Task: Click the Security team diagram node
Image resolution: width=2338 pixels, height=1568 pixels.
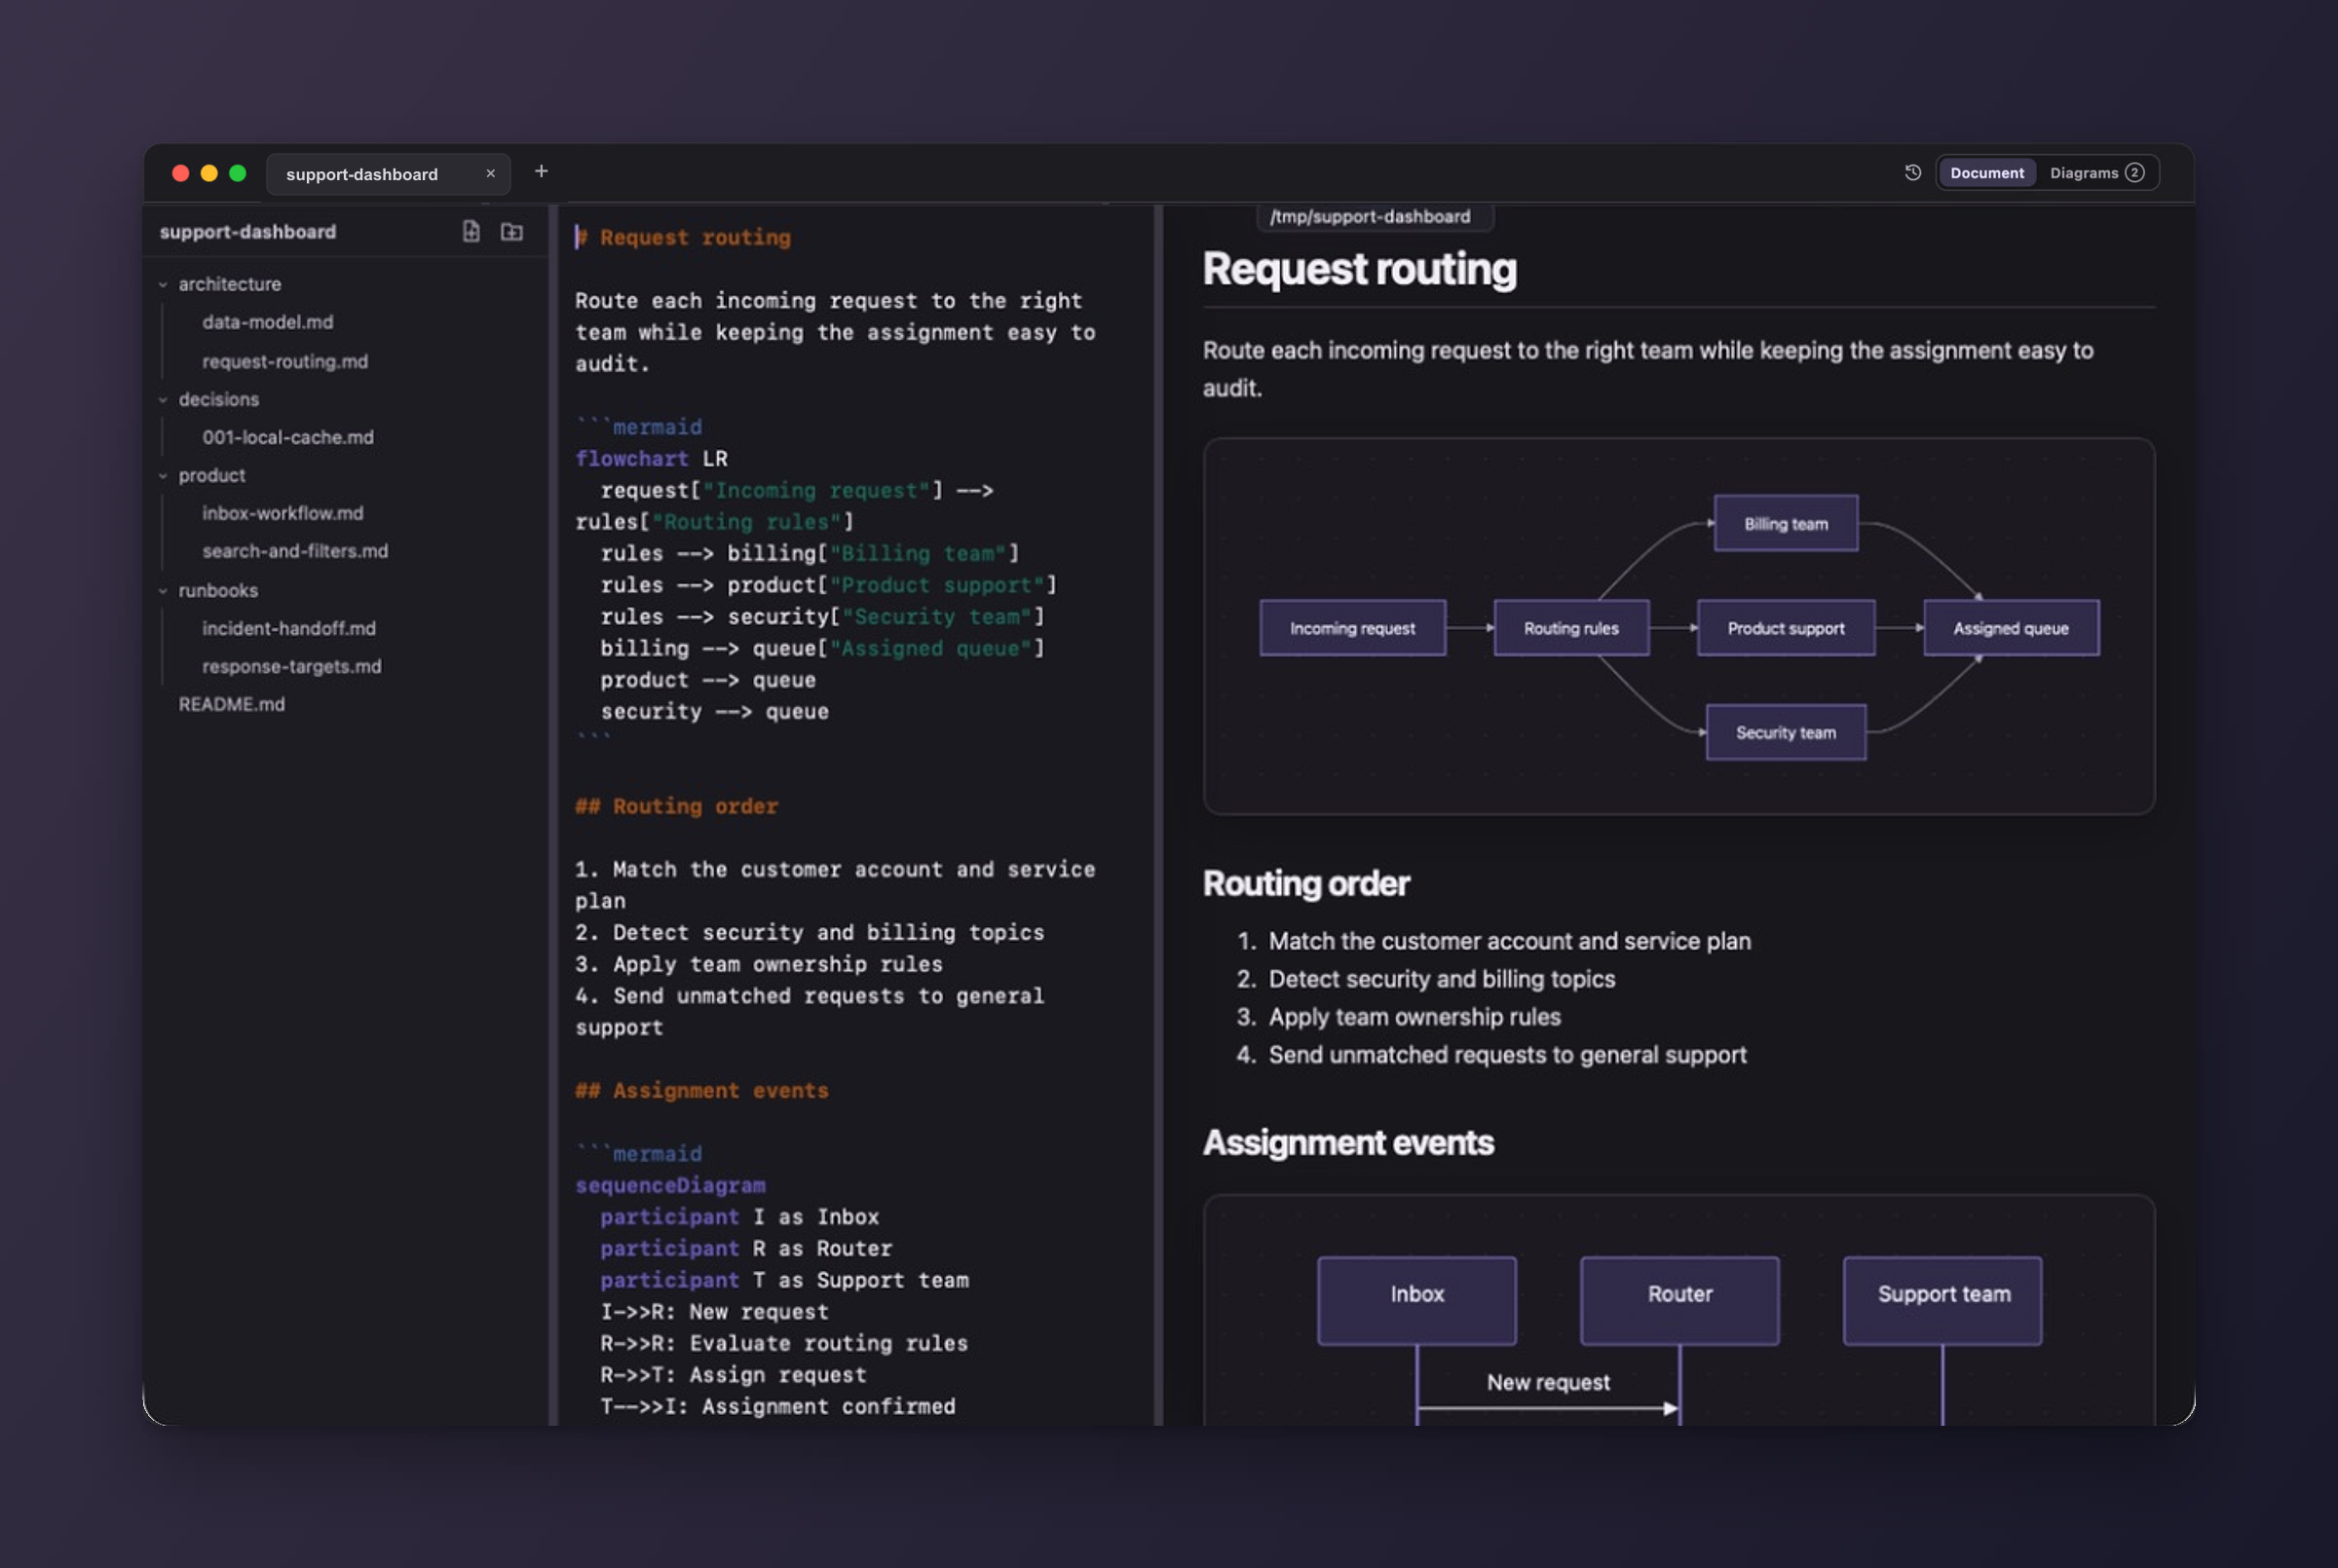Action: pos(1786,732)
